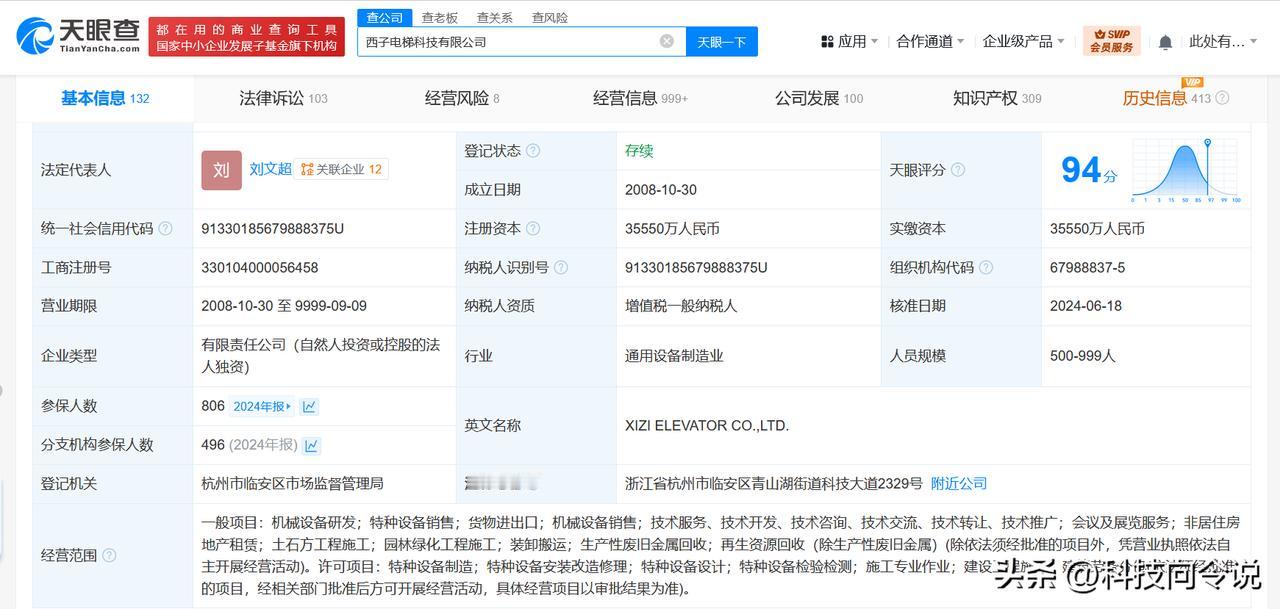Viewport: 1280px width, 609px height.
Task: Click help icon next to 纳税人识别号
Action: (561, 268)
